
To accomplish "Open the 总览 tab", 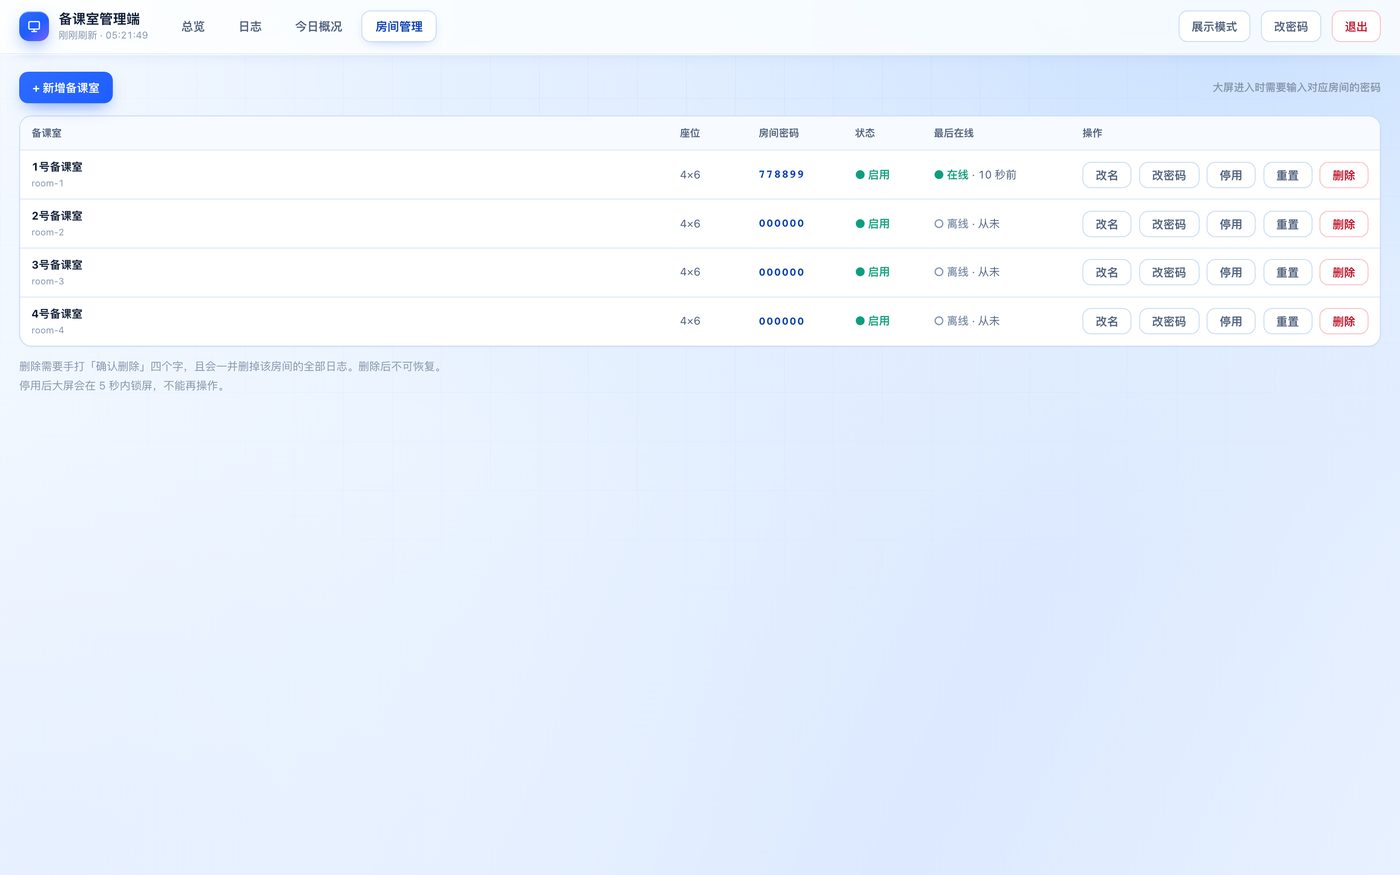I will (x=193, y=26).
